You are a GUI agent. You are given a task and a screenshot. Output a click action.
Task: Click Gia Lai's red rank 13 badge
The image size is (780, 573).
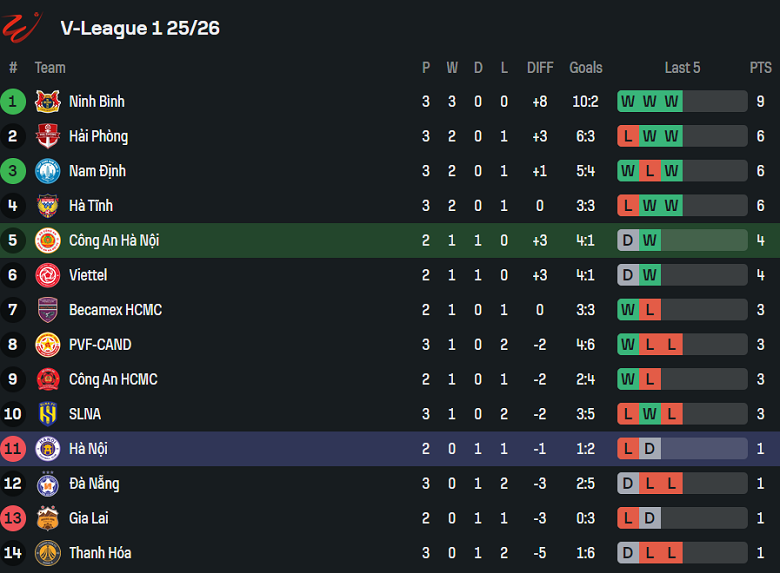[x=13, y=518]
